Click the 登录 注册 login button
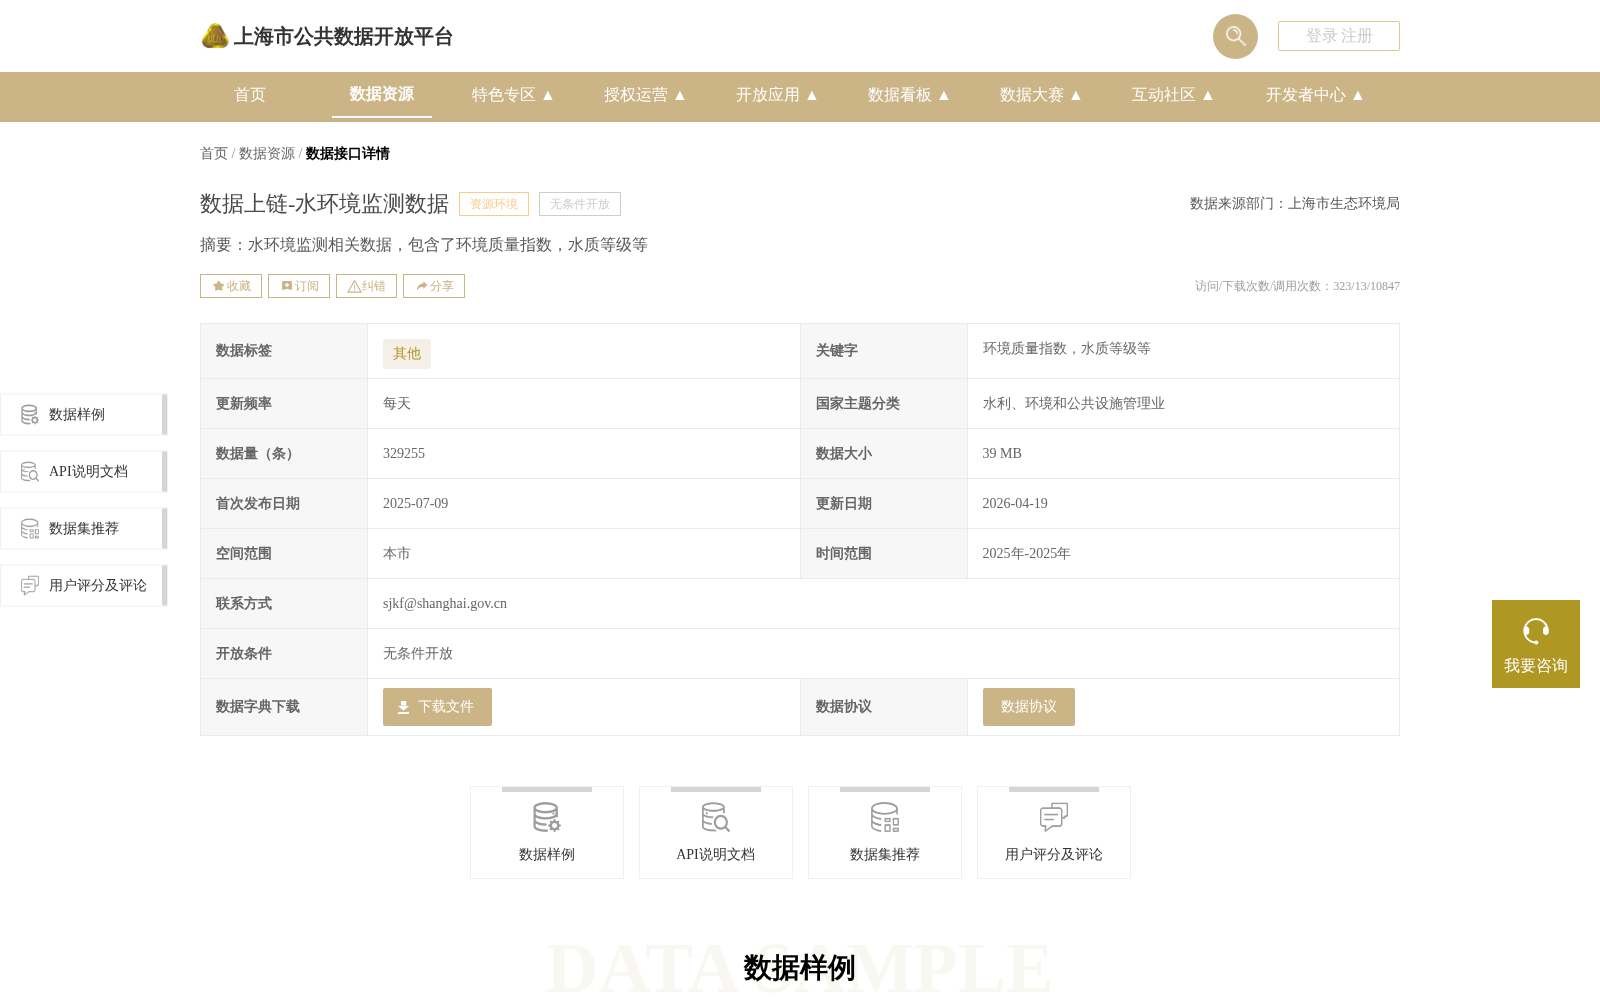 [1339, 36]
